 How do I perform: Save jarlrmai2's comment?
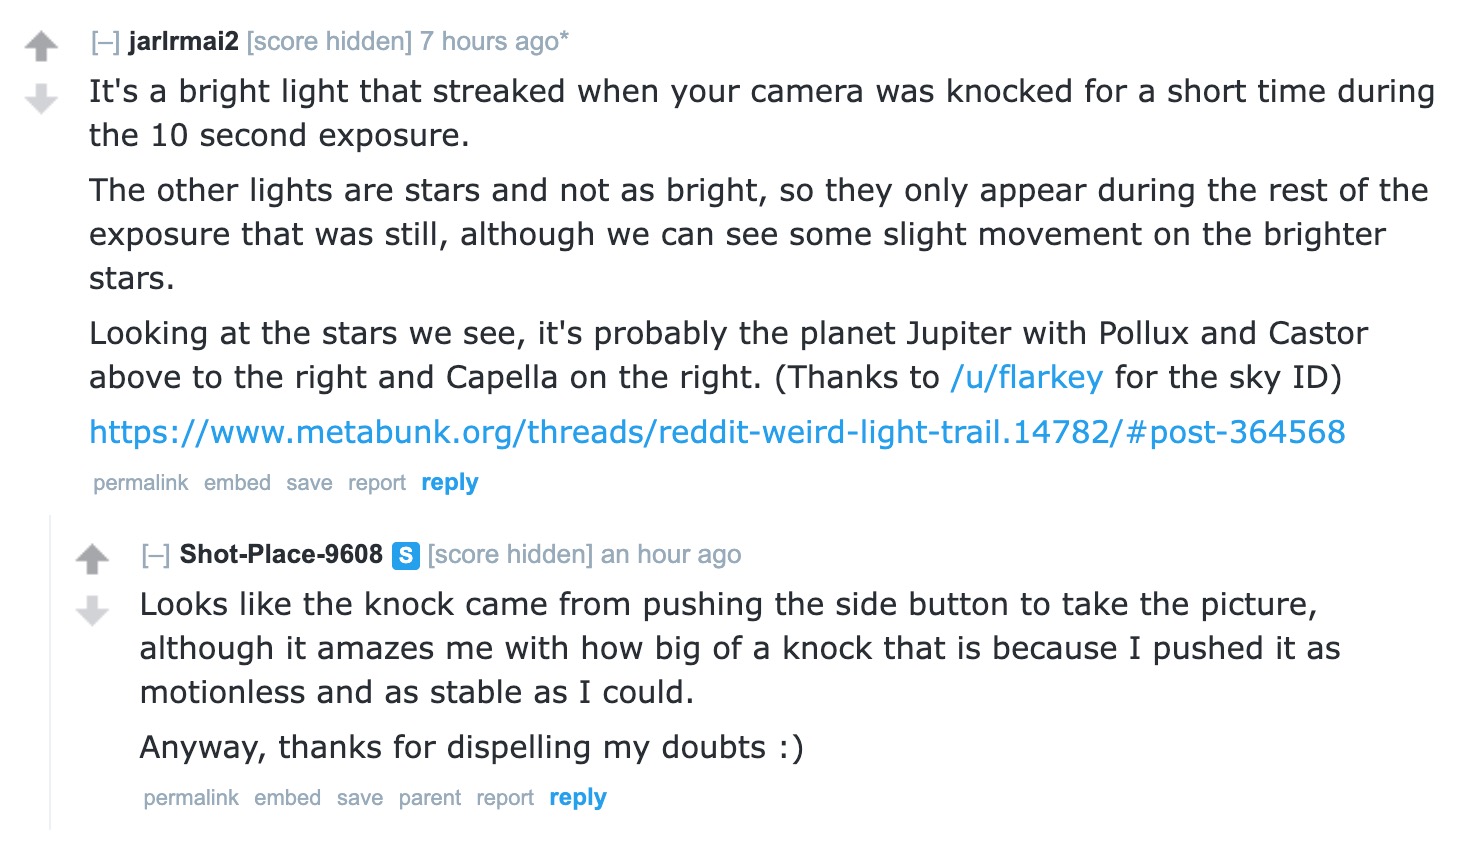(309, 483)
